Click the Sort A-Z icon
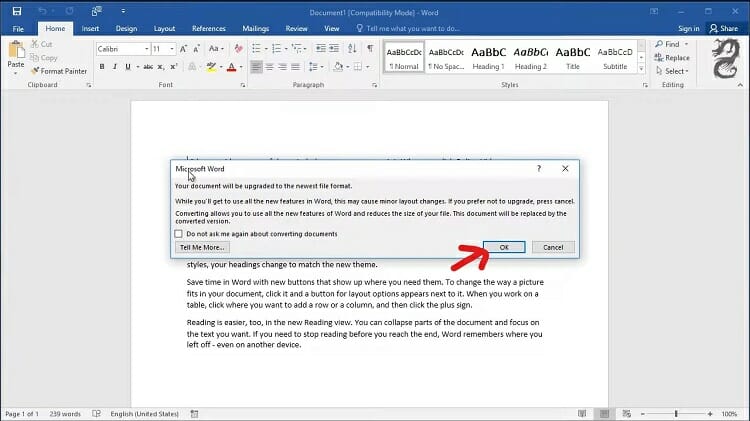Viewport: 750px width, 421px height. coord(352,48)
